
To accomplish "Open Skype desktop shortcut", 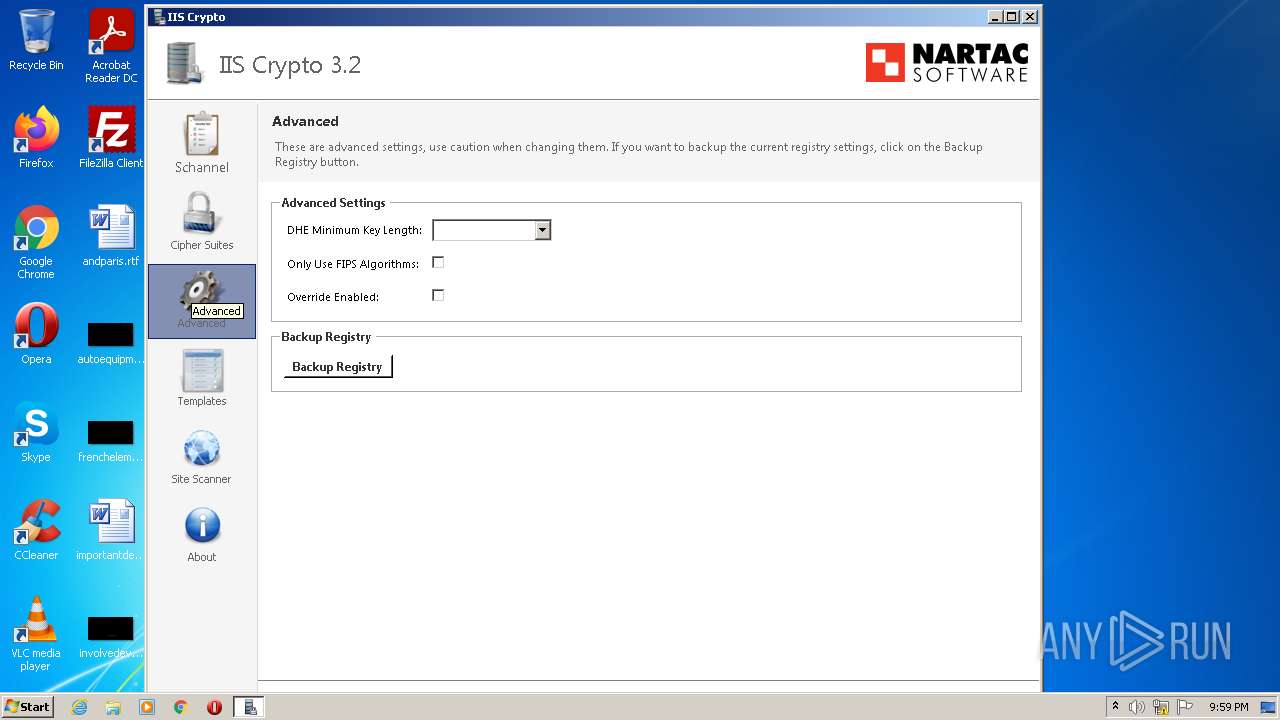I will click(36, 432).
